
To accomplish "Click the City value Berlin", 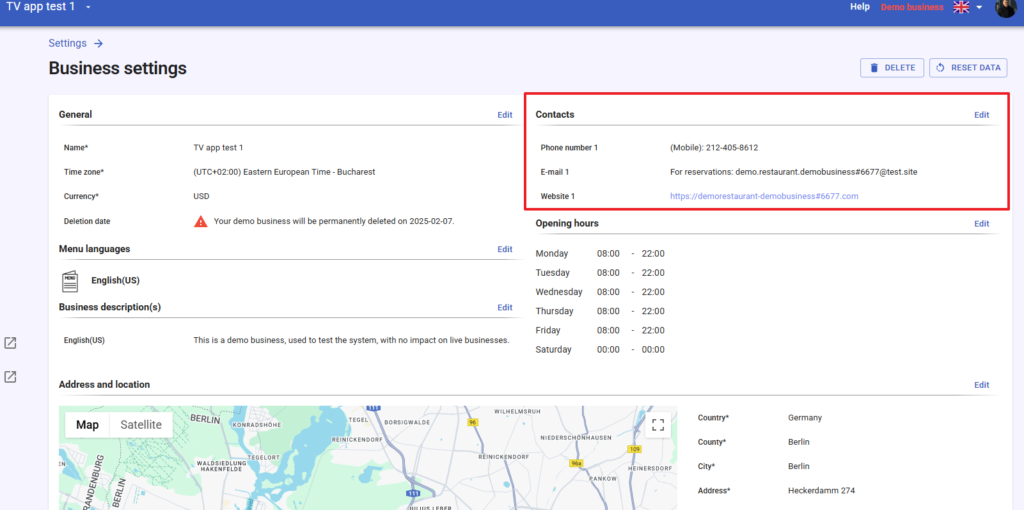I will pos(799,467).
